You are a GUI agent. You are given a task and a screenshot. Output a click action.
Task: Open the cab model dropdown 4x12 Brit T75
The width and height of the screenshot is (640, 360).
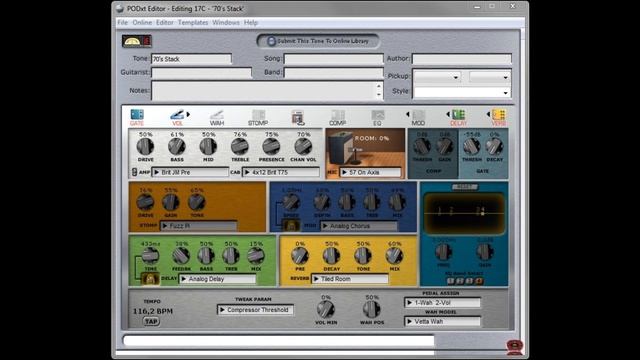(281, 172)
